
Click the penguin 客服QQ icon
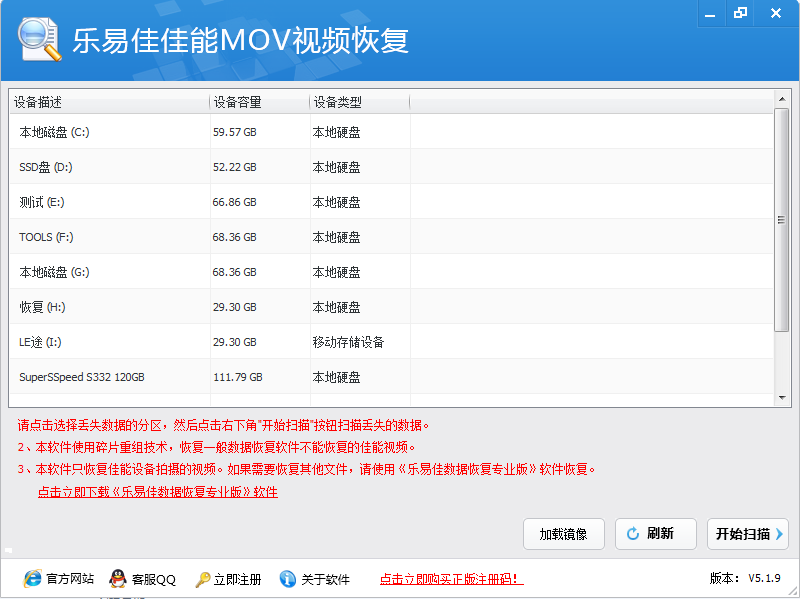point(118,579)
